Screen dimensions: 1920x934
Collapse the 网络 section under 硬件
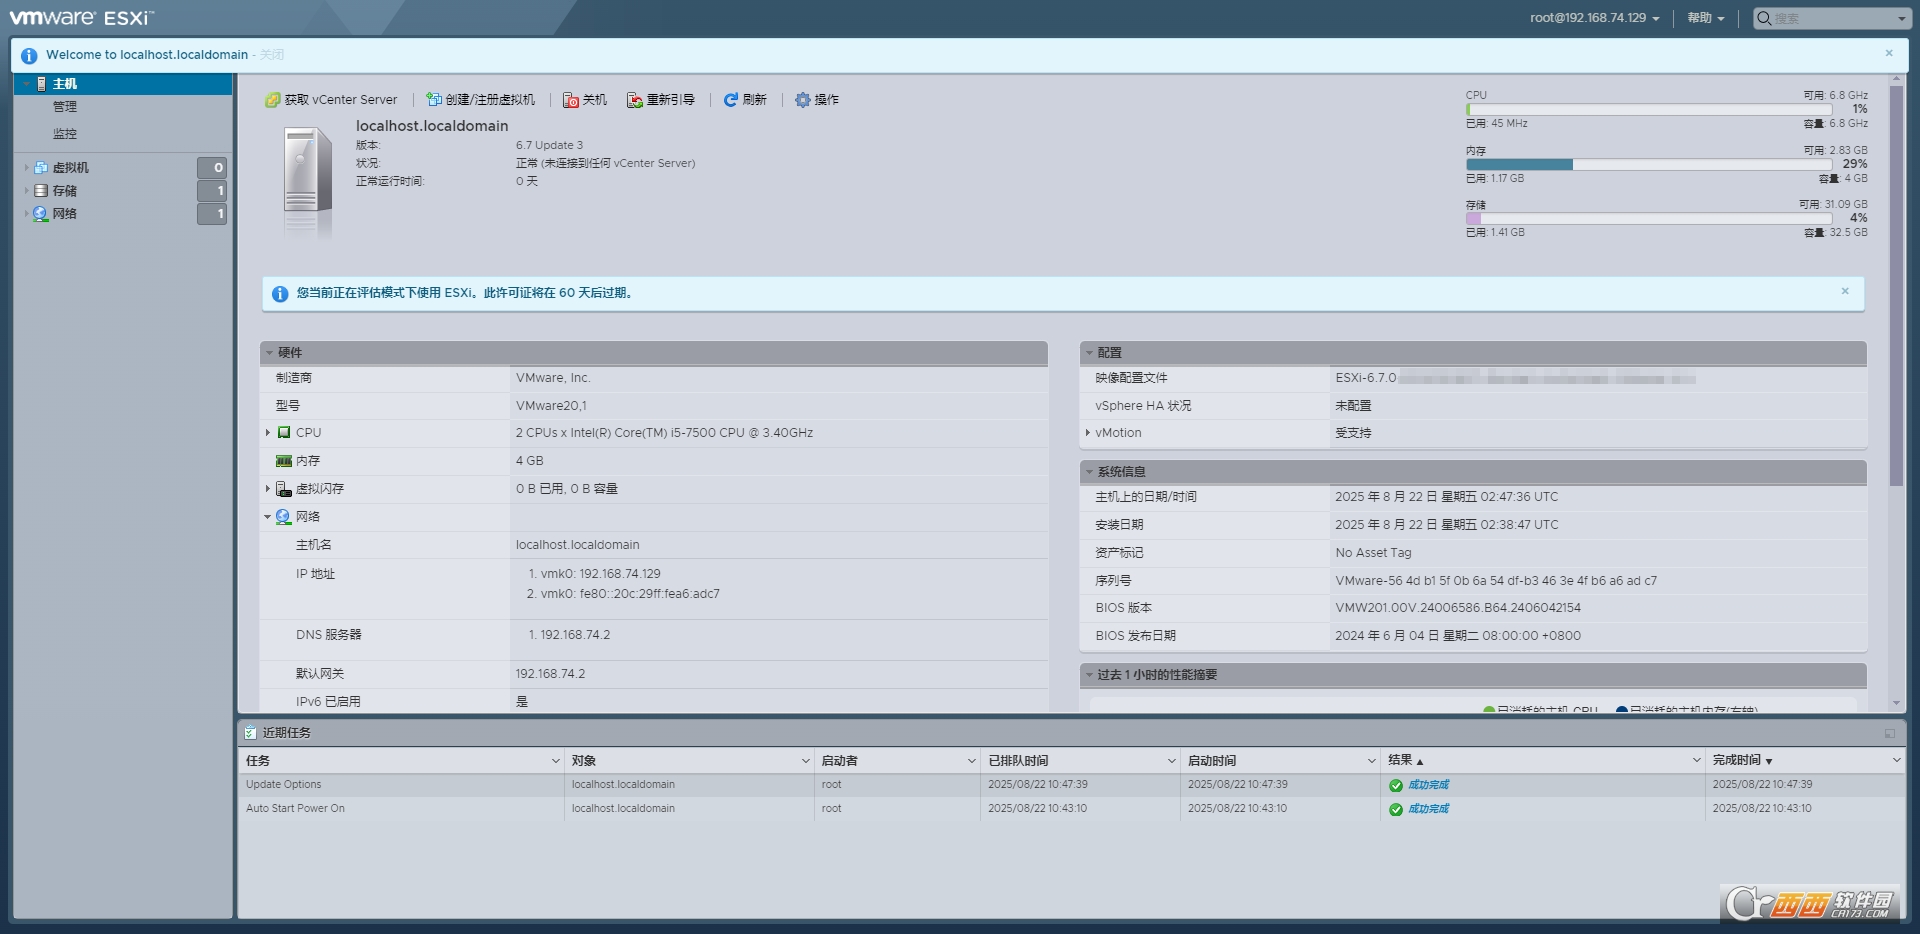click(x=268, y=516)
